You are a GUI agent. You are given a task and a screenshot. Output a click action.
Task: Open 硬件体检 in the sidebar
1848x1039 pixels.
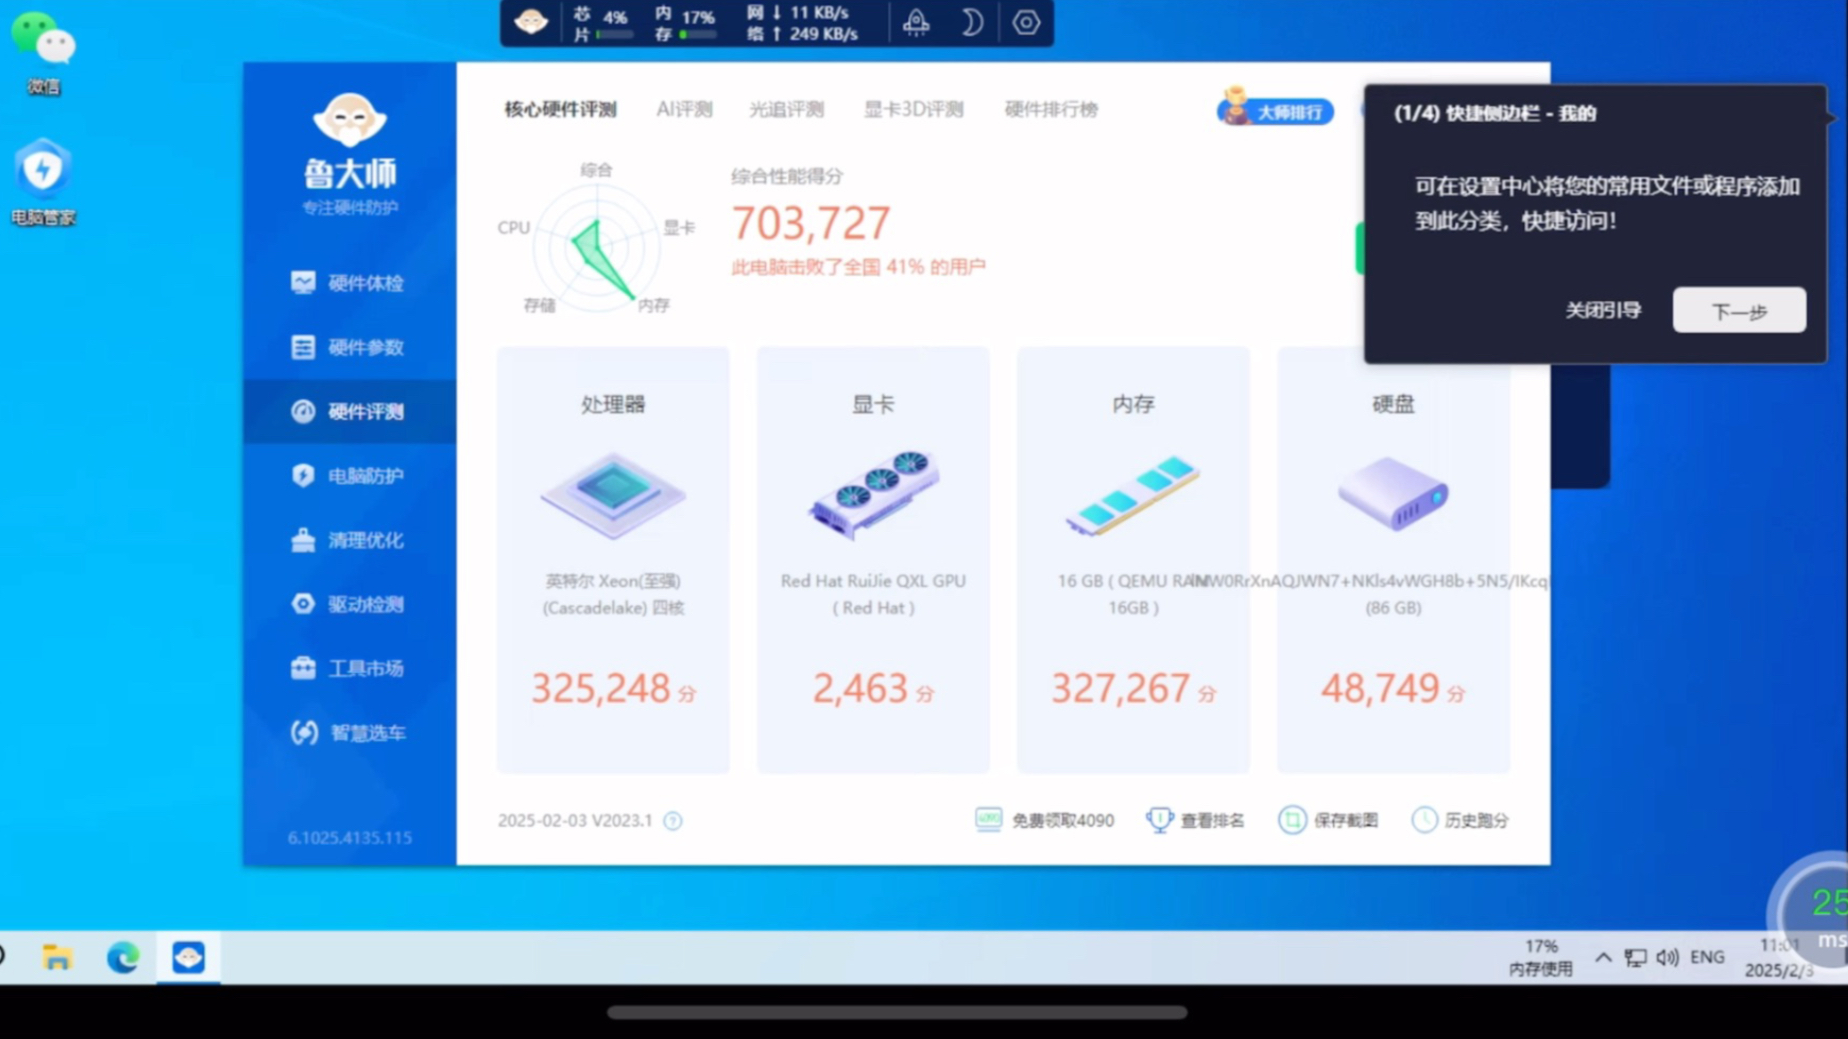(x=348, y=283)
